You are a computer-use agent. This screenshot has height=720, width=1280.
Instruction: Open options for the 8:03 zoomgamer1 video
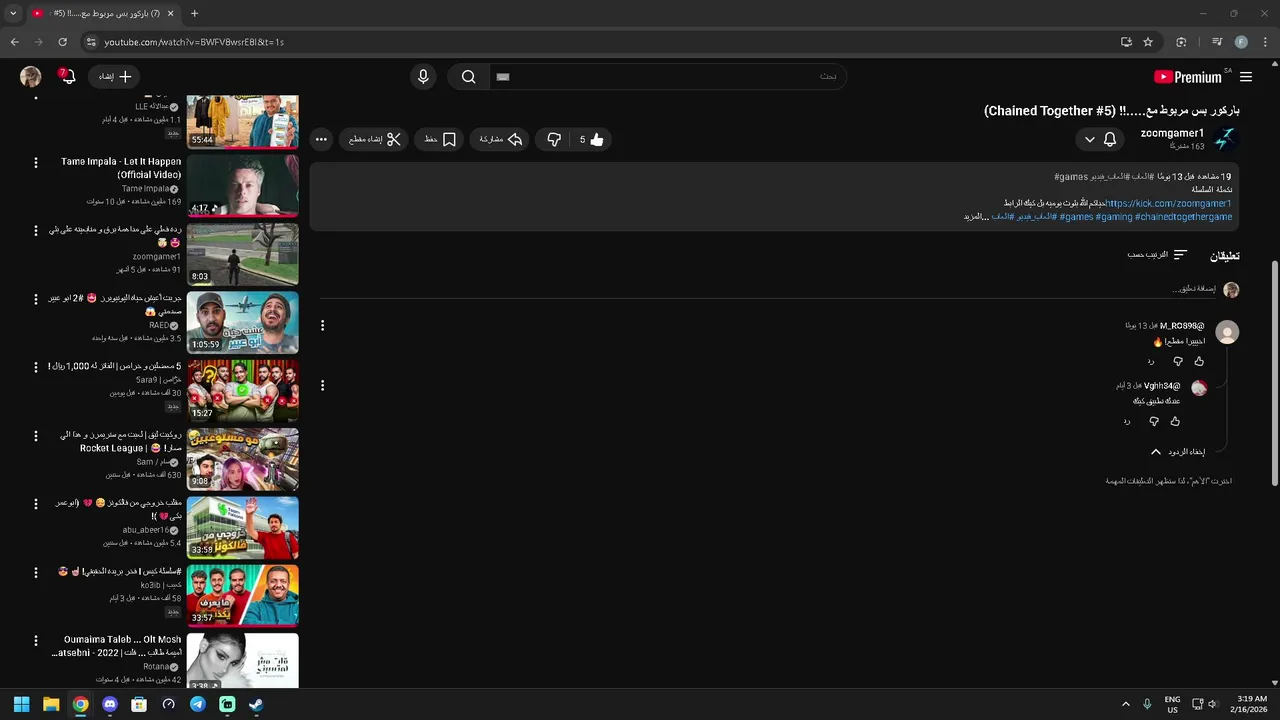36,230
